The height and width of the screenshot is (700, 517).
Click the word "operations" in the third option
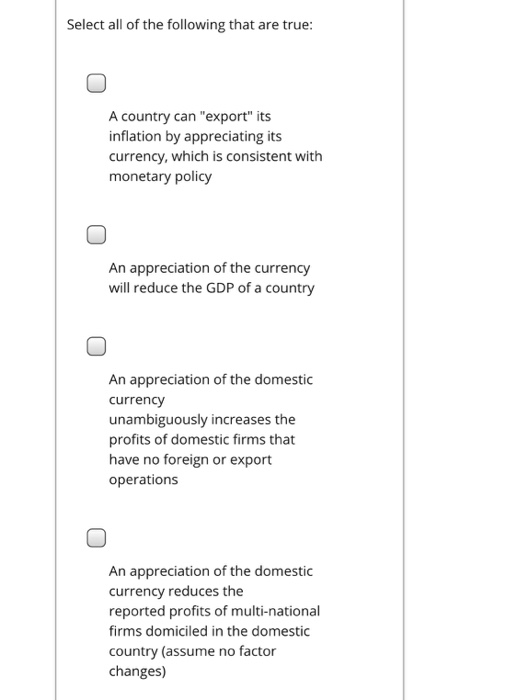[143, 480]
